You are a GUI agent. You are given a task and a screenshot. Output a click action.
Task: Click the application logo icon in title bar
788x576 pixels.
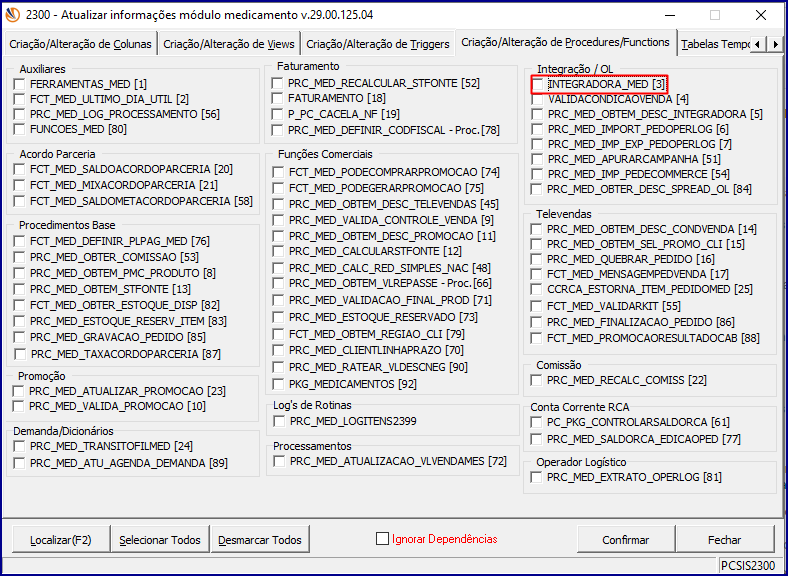point(12,15)
